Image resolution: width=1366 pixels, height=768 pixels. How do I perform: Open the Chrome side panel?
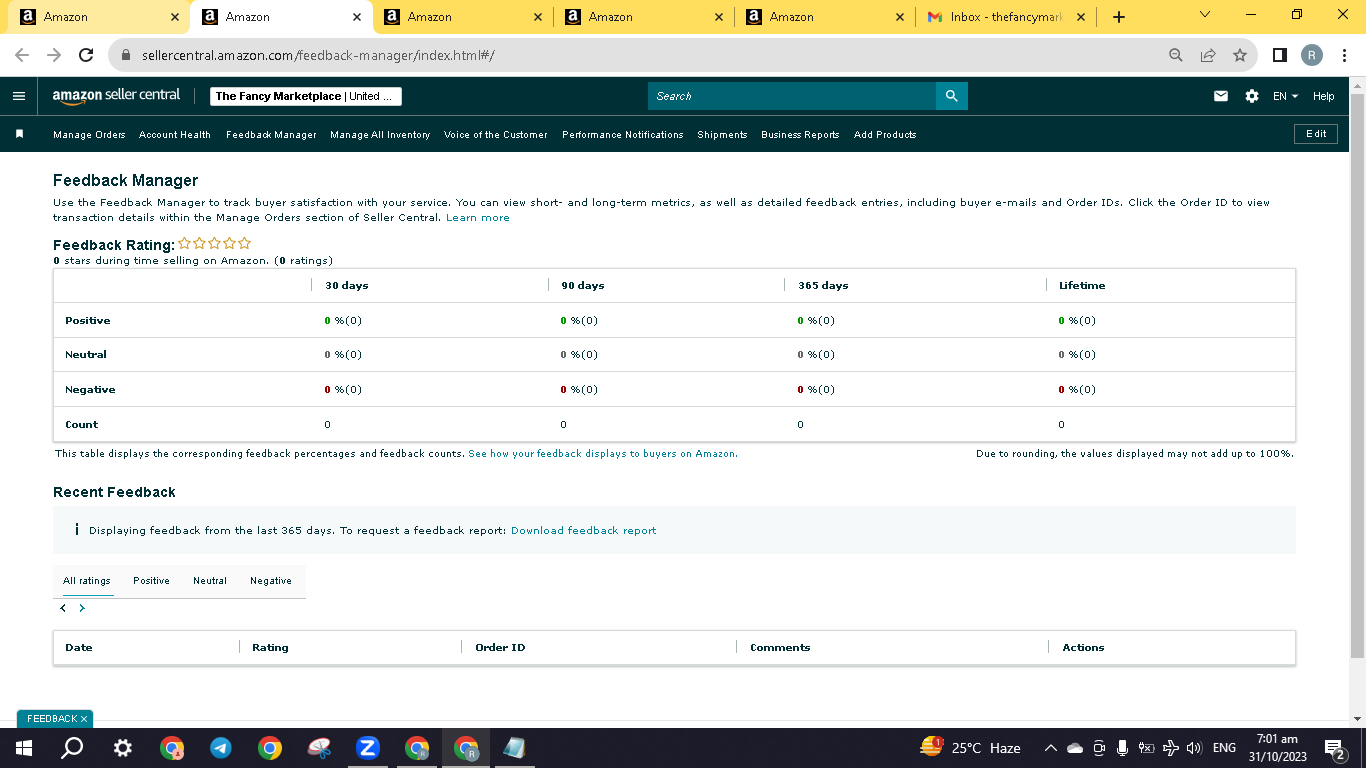pyautogui.click(x=1280, y=55)
